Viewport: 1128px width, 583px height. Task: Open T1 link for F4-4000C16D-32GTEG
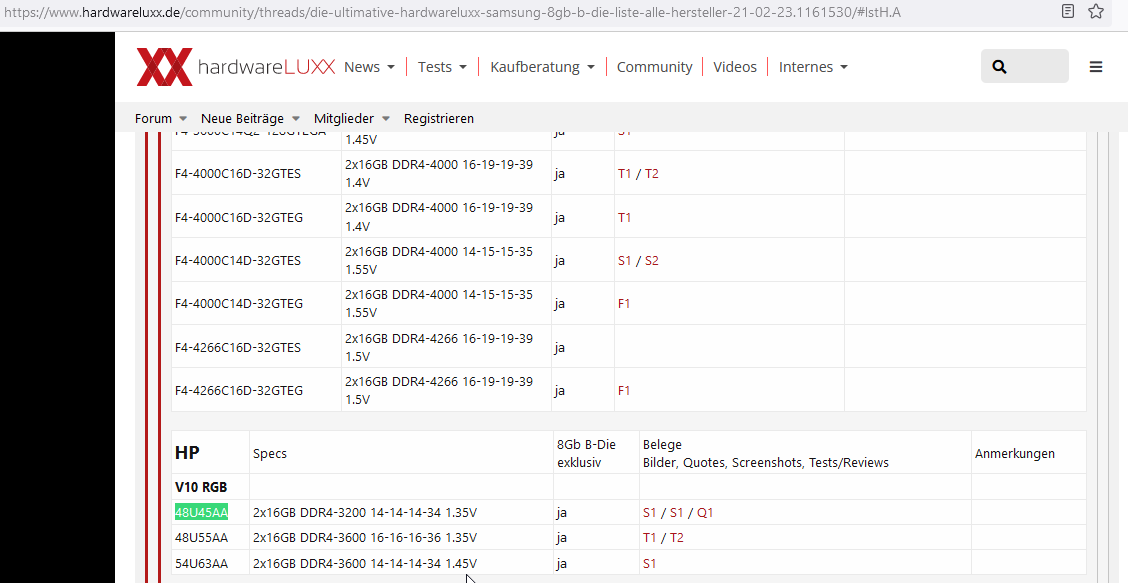624,217
